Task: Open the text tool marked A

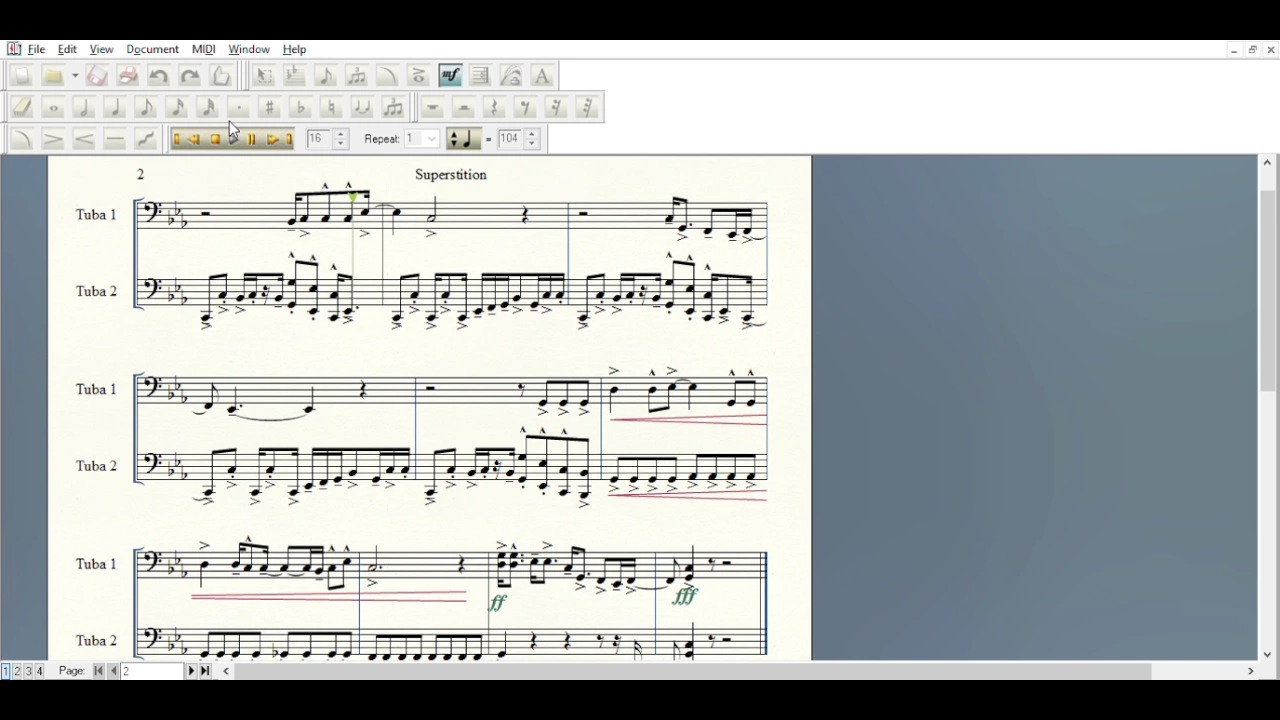Action: coord(542,76)
